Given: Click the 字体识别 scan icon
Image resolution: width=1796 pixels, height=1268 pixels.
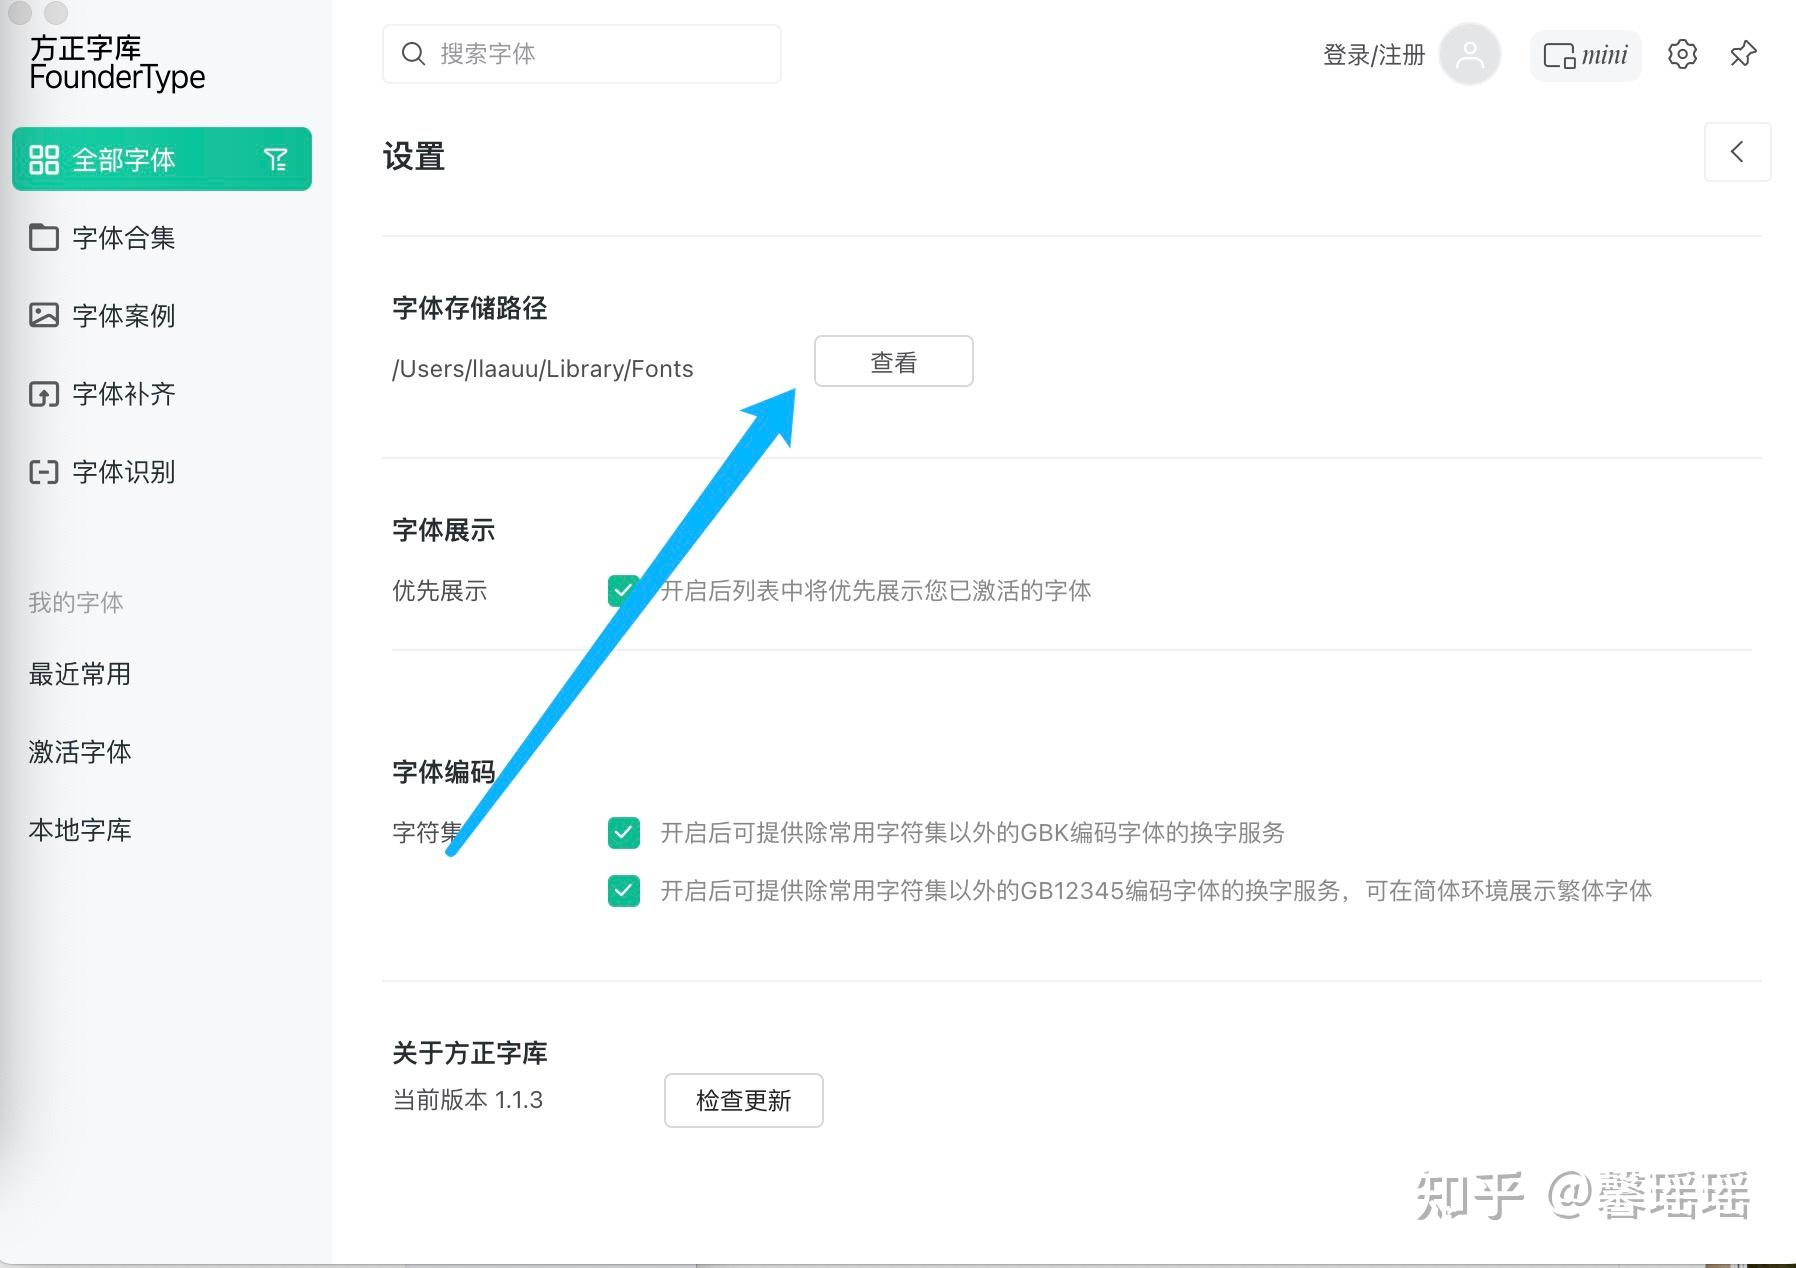Looking at the screenshot, I should pyautogui.click(x=44, y=472).
